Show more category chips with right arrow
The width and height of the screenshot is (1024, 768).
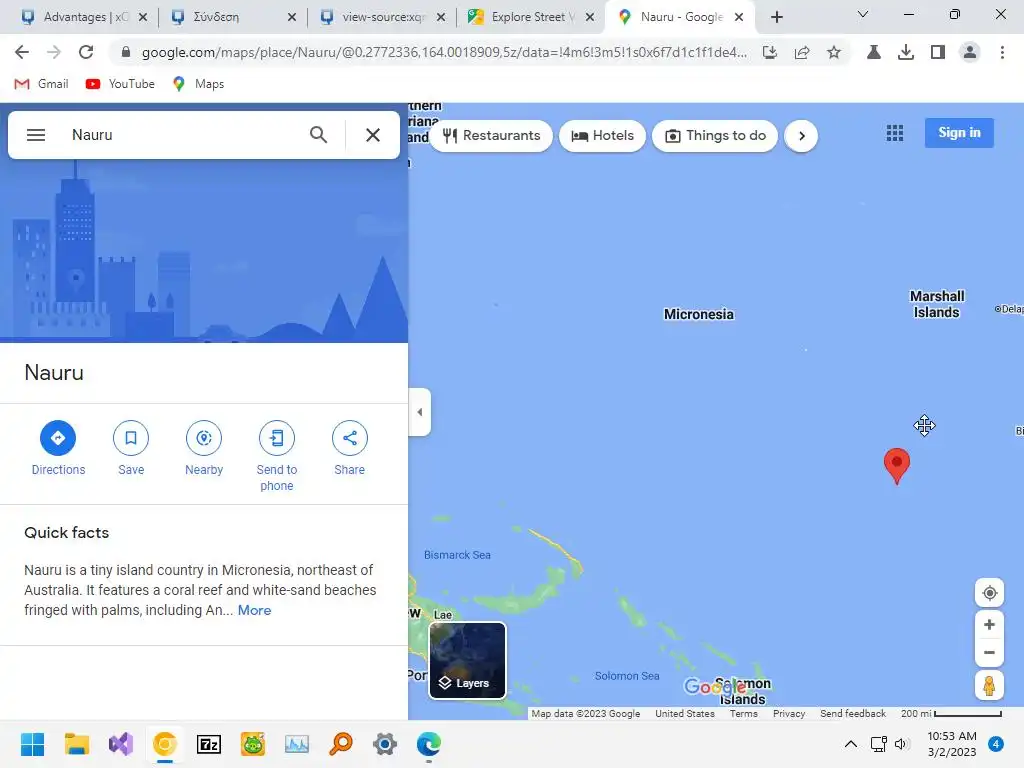[801, 136]
